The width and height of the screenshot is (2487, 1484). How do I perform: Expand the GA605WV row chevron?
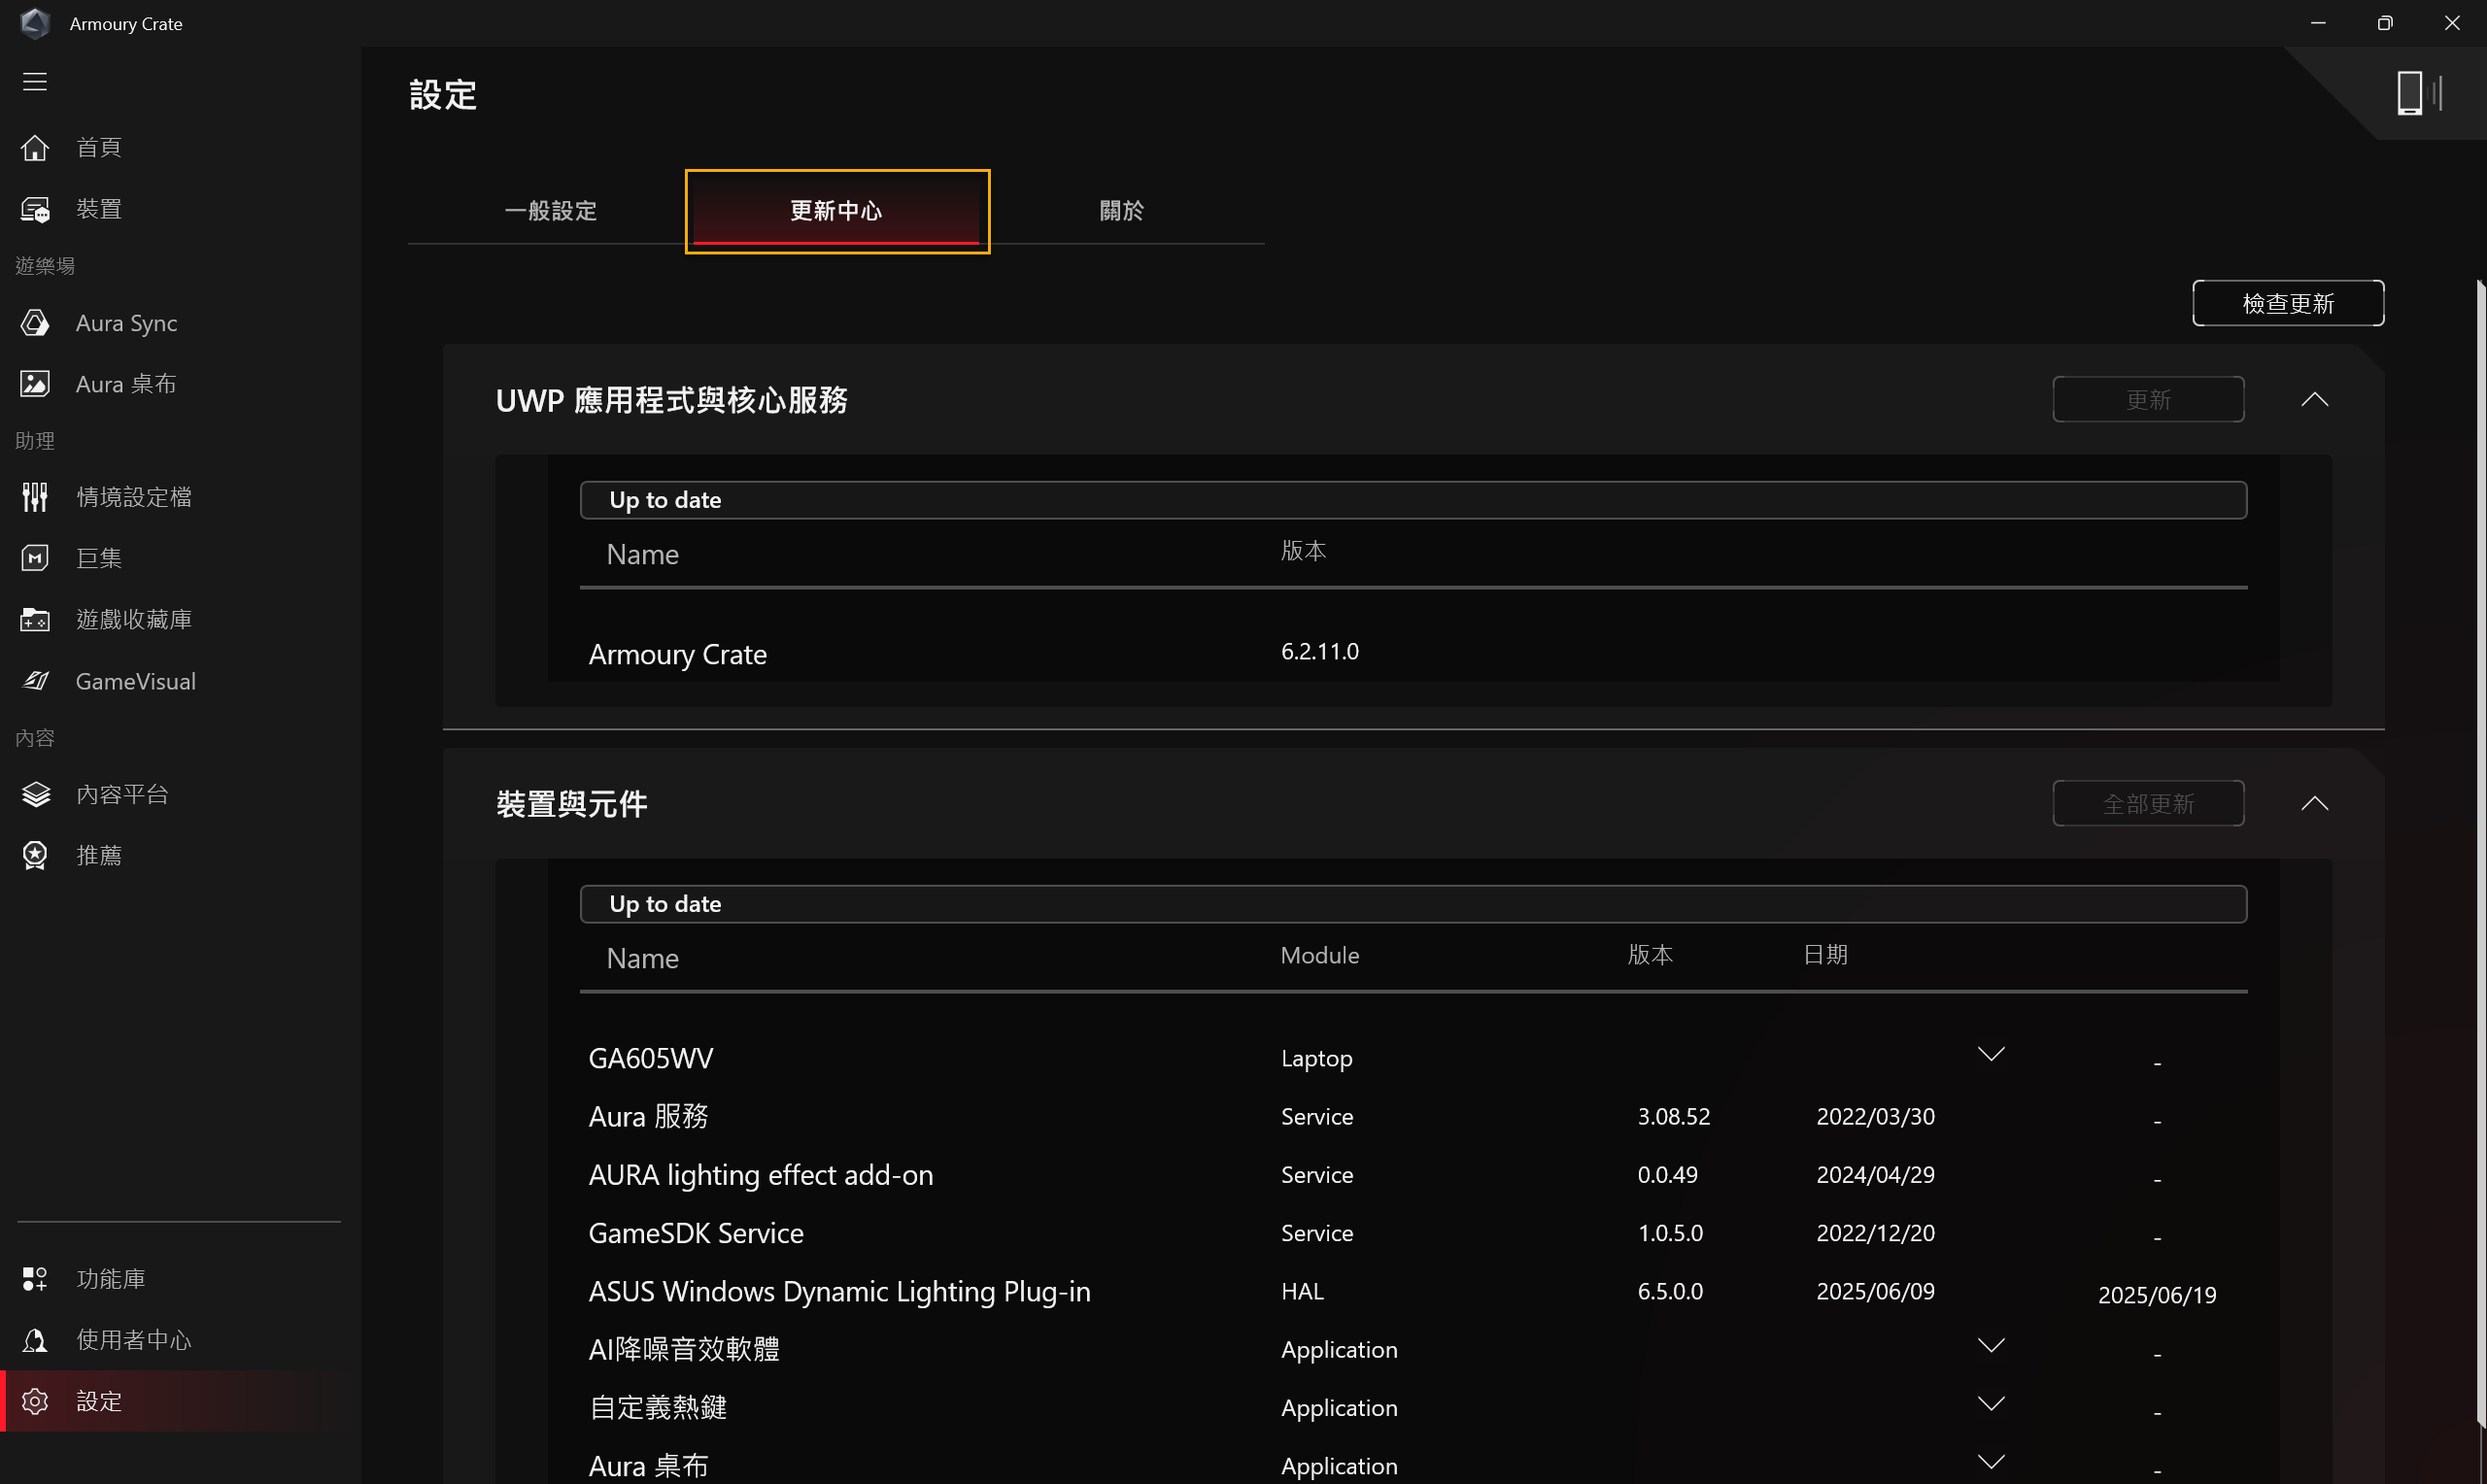1991,1054
